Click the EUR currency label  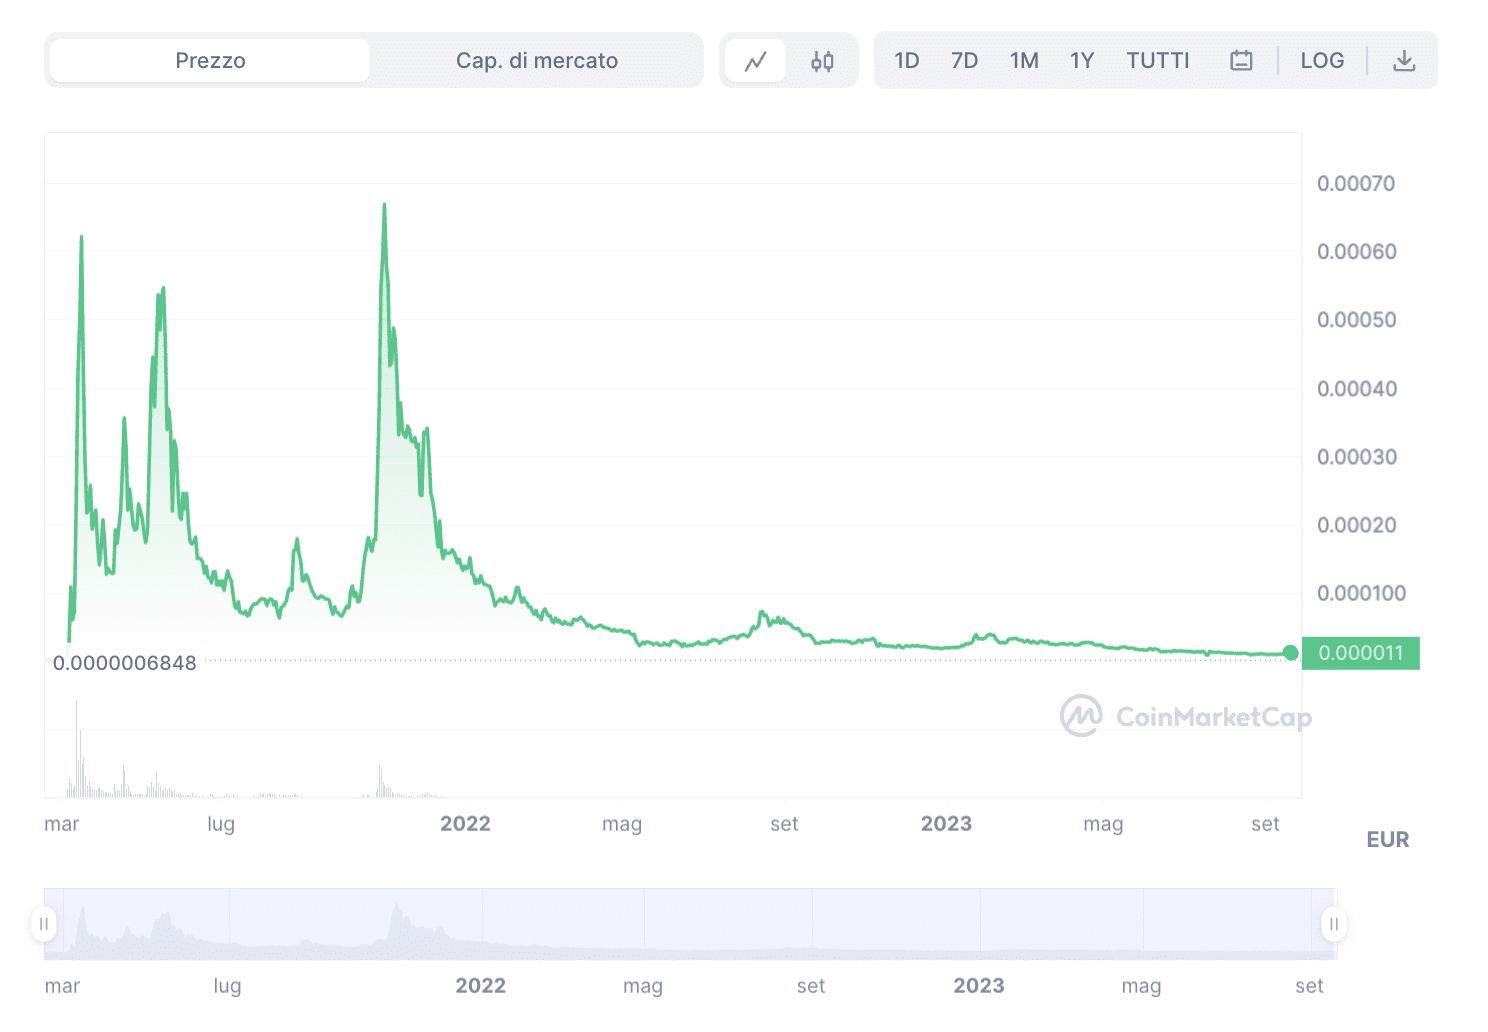point(1387,839)
